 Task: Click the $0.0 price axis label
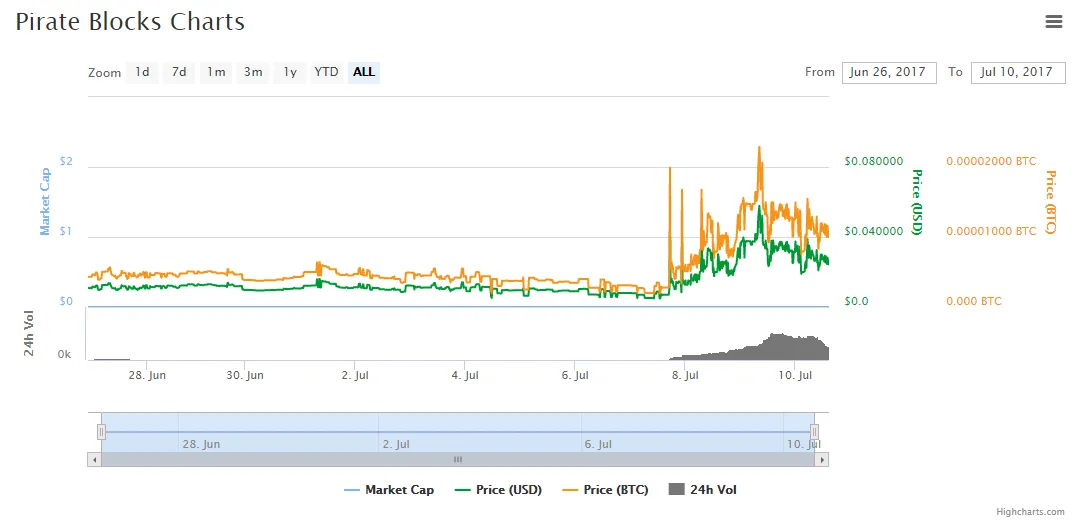857,302
